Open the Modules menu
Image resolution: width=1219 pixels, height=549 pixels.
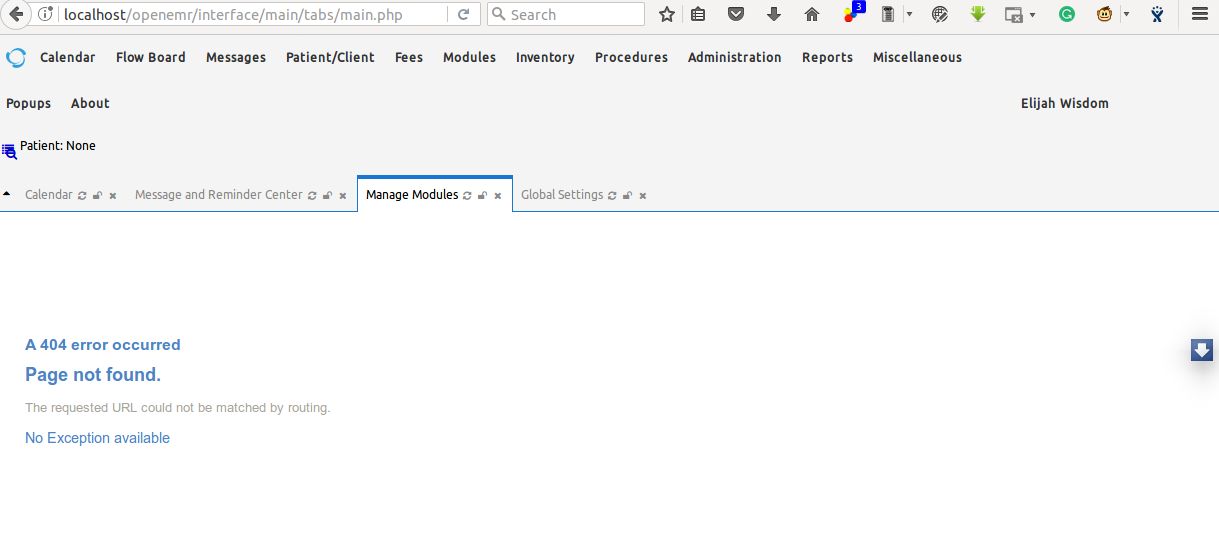pos(469,58)
